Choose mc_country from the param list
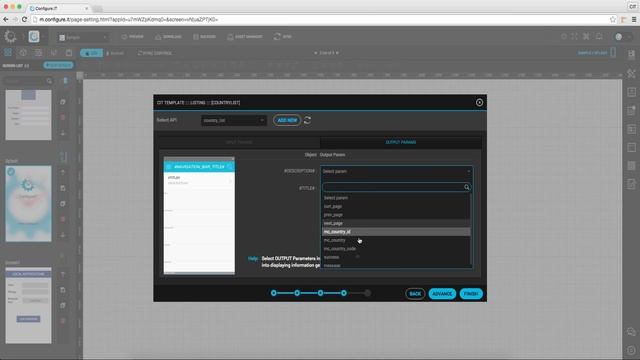Viewport: 640px width, 360px height. coord(396,240)
